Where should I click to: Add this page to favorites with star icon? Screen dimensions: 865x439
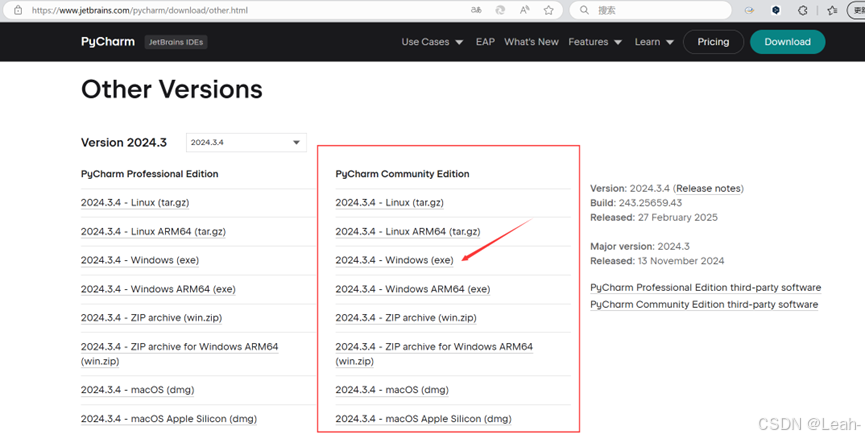(x=548, y=10)
